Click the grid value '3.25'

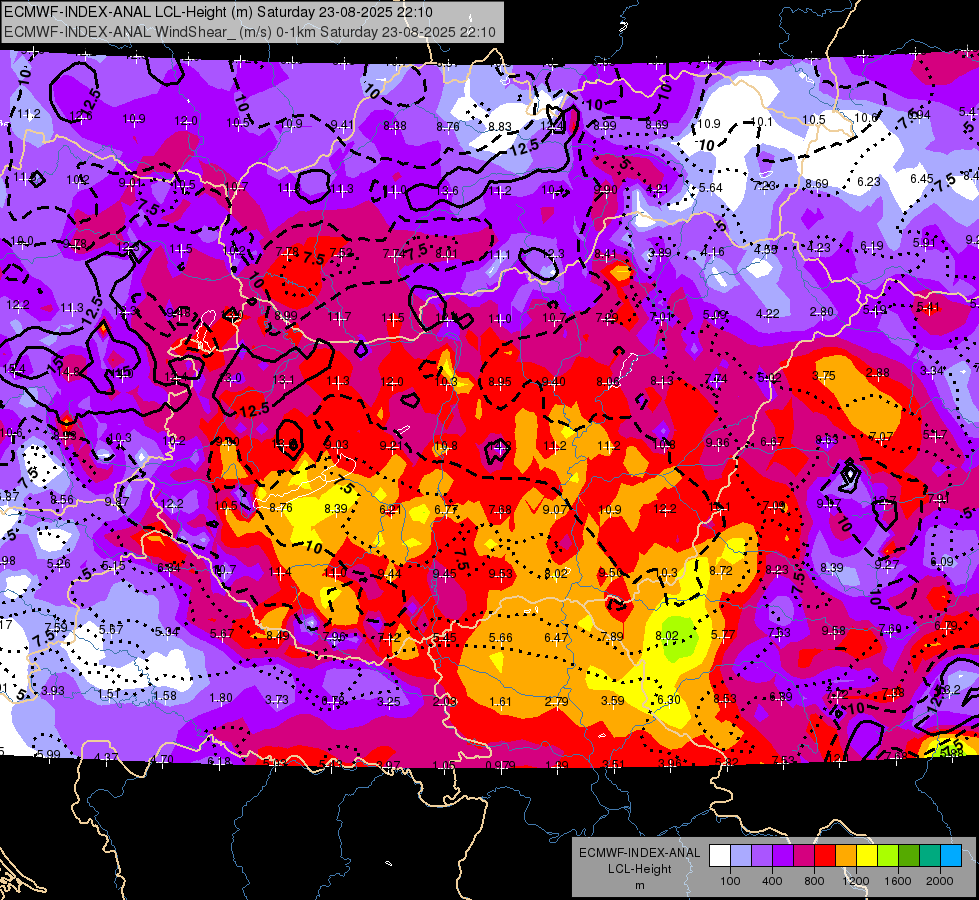tap(389, 701)
